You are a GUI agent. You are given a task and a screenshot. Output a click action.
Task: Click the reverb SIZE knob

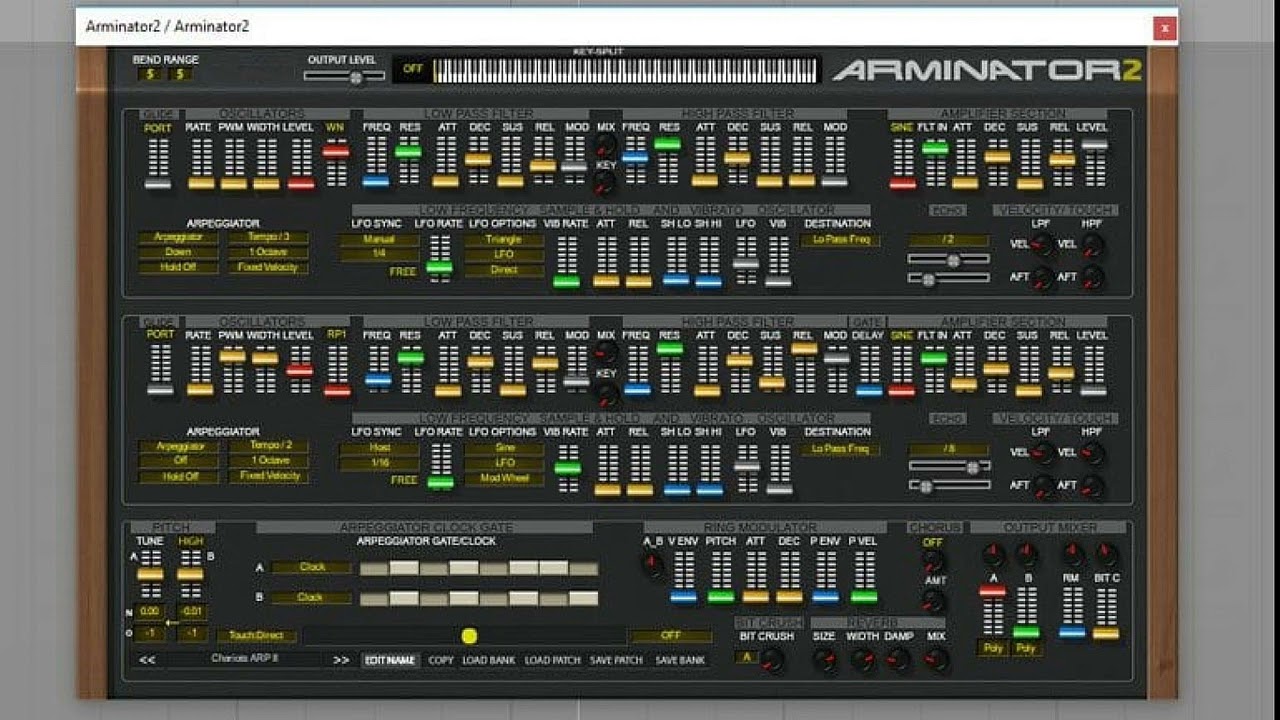point(824,659)
